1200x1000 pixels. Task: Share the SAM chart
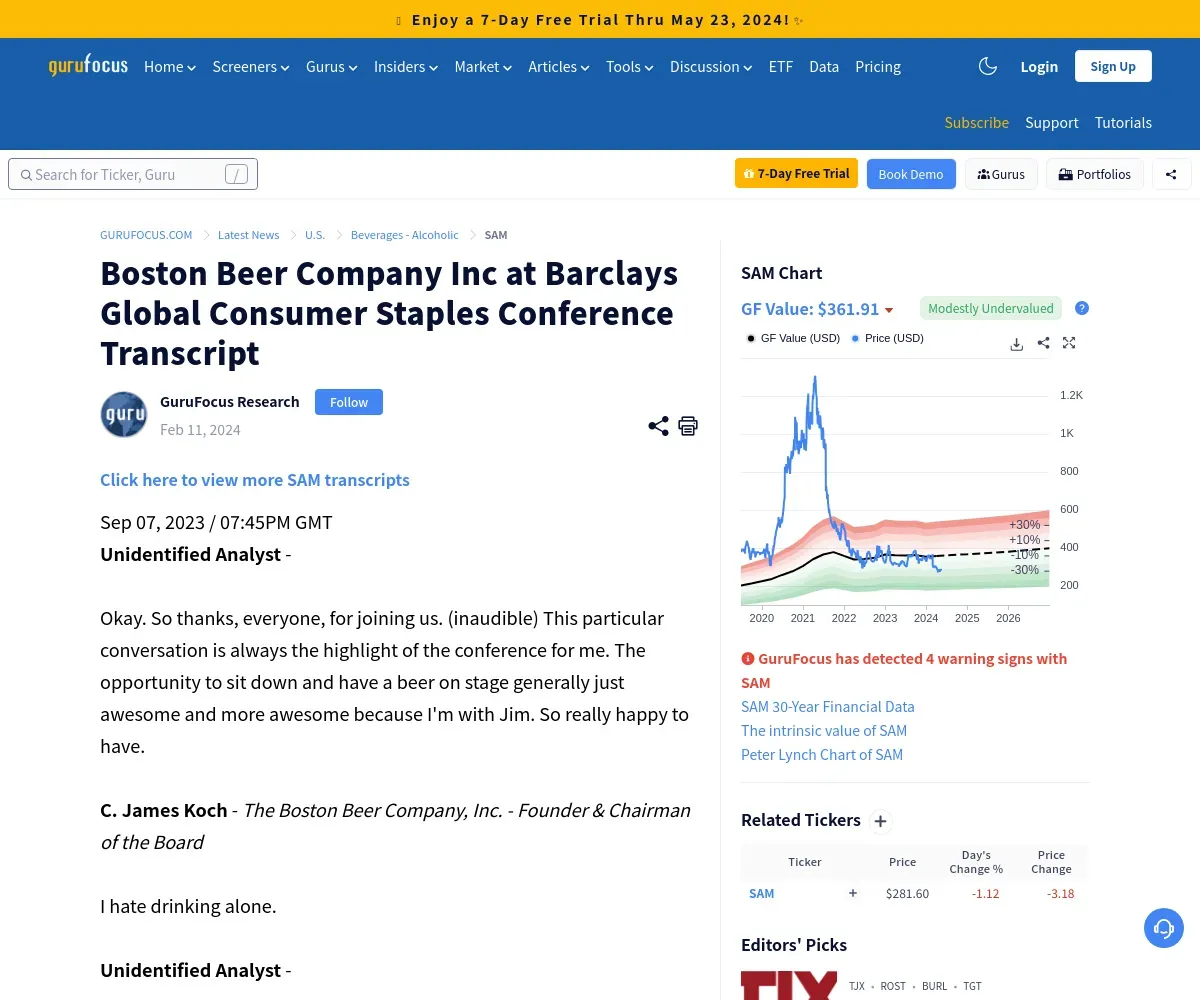(1043, 343)
